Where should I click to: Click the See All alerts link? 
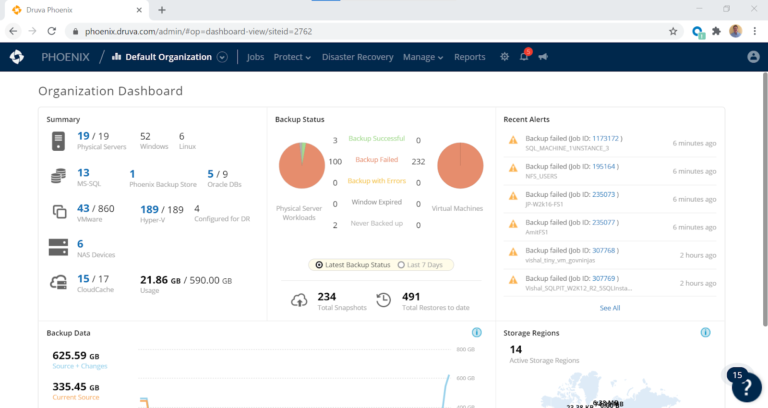pyautogui.click(x=609, y=308)
